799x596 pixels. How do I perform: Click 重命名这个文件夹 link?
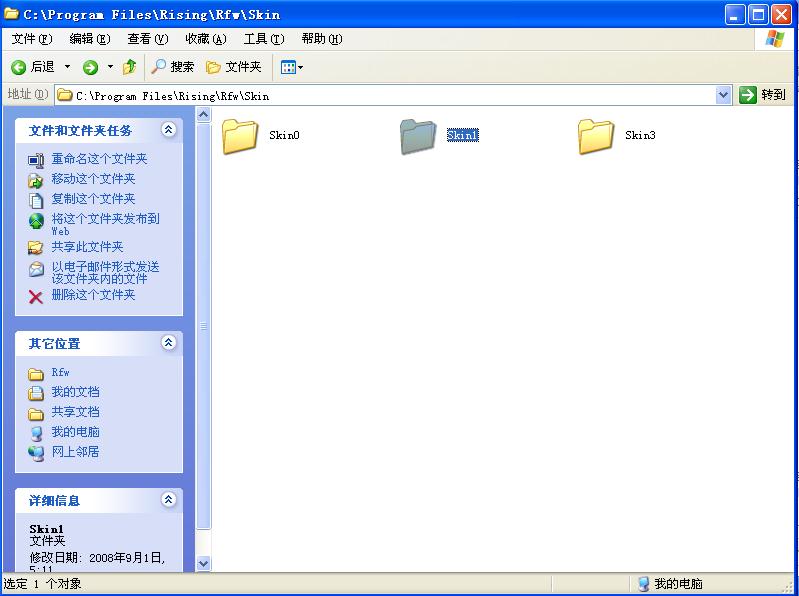[99, 159]
